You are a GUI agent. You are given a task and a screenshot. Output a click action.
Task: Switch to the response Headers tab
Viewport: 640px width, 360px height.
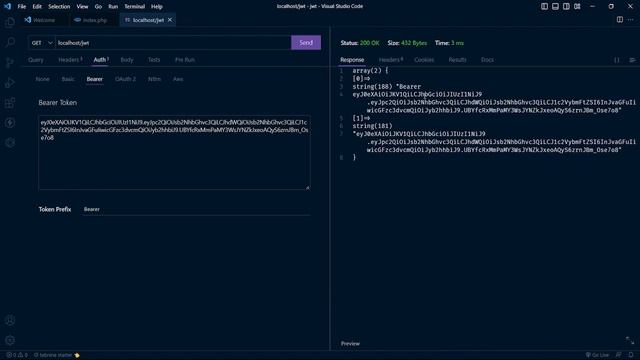pos(390,60)
